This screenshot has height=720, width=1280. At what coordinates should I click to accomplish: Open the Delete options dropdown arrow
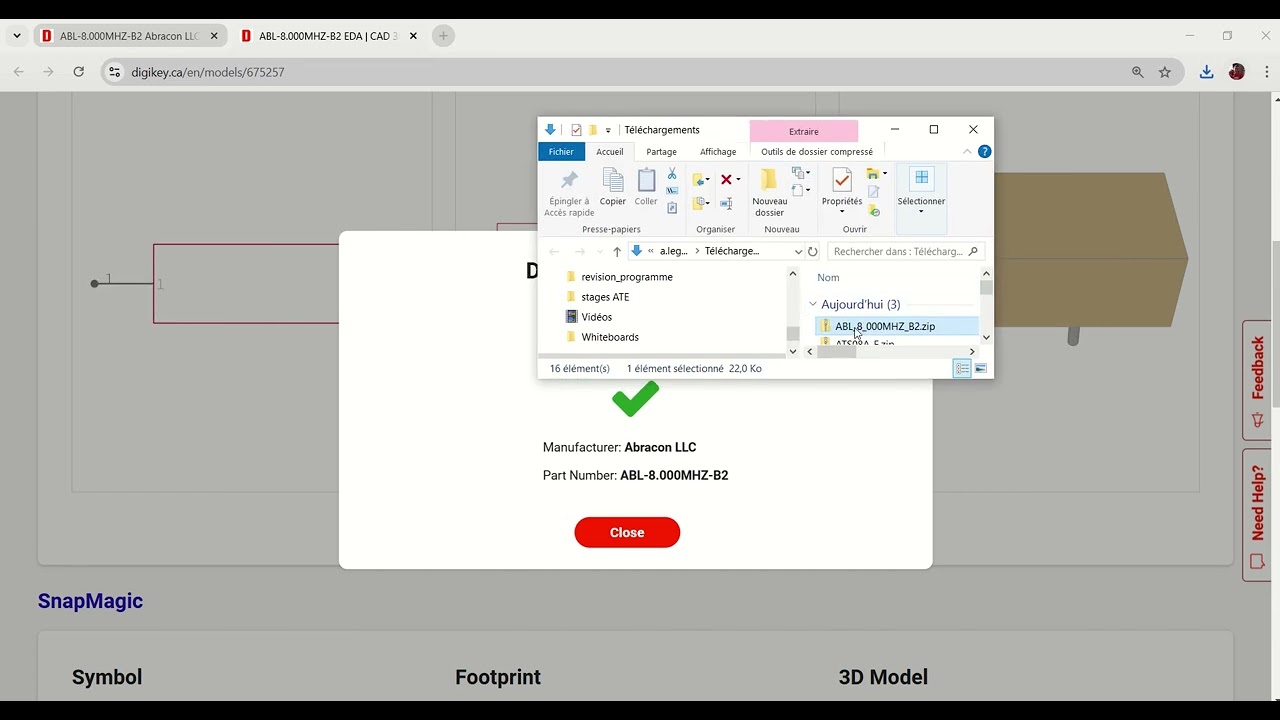[x=738, y=180]
